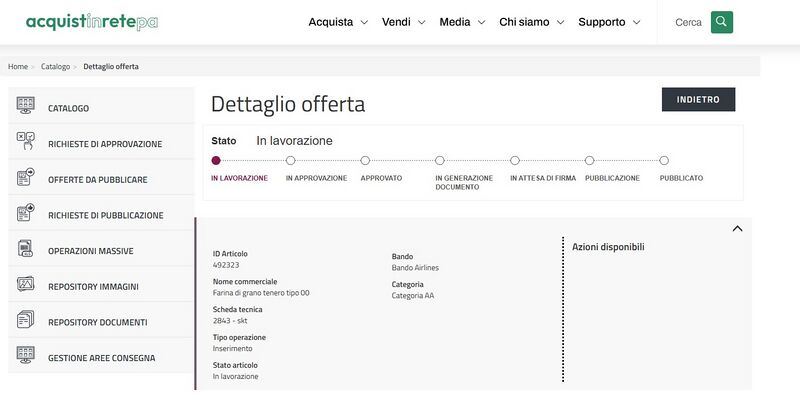Click the Operazioni massive icon

pos(26,248)
